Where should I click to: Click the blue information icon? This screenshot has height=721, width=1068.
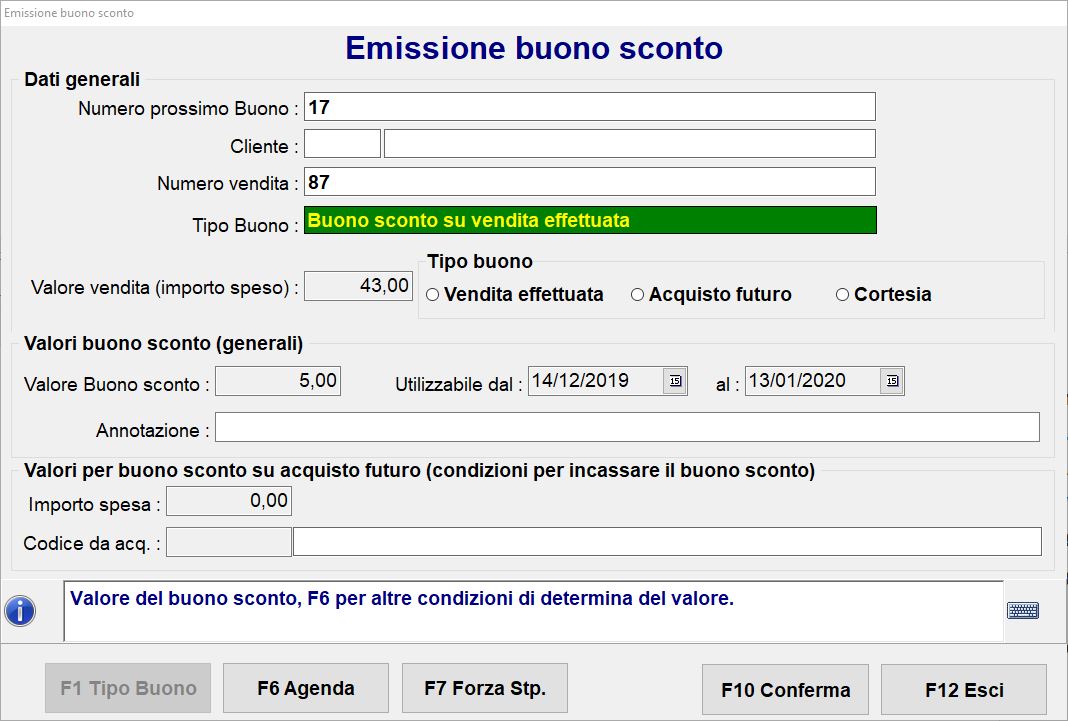coord(20,611)
